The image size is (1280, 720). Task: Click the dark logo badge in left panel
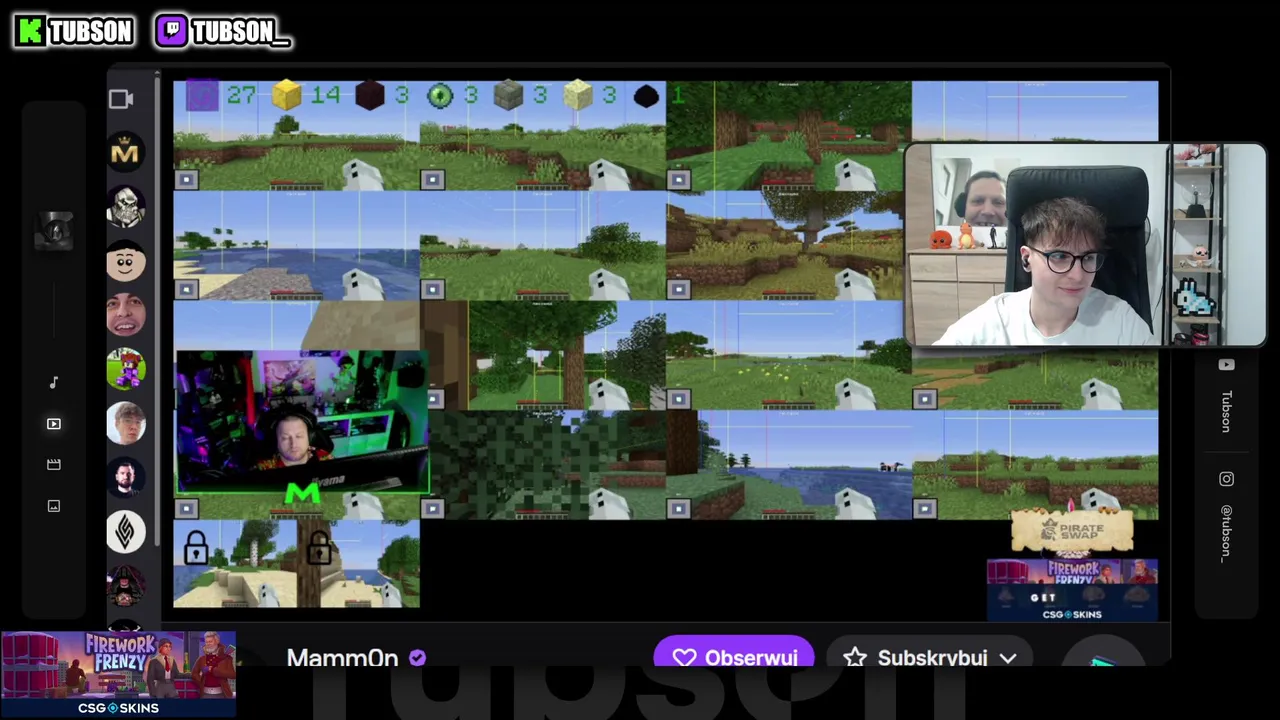coord(55,231)
